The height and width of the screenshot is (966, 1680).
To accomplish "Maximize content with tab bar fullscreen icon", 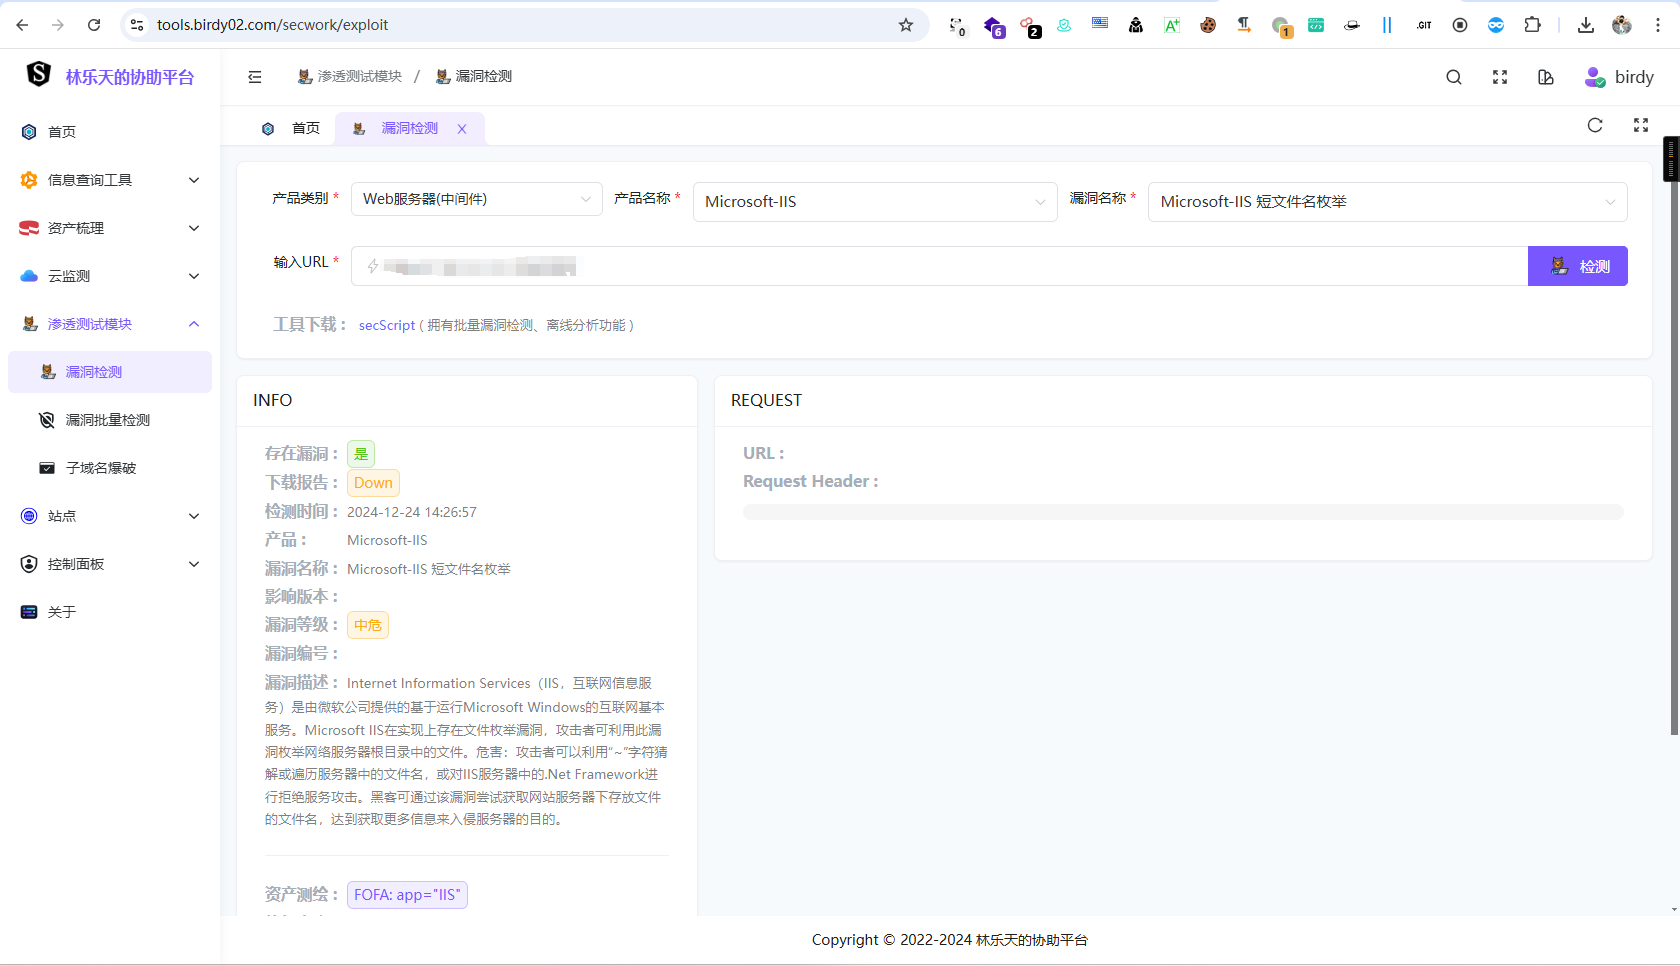I will pos(1641,125).
